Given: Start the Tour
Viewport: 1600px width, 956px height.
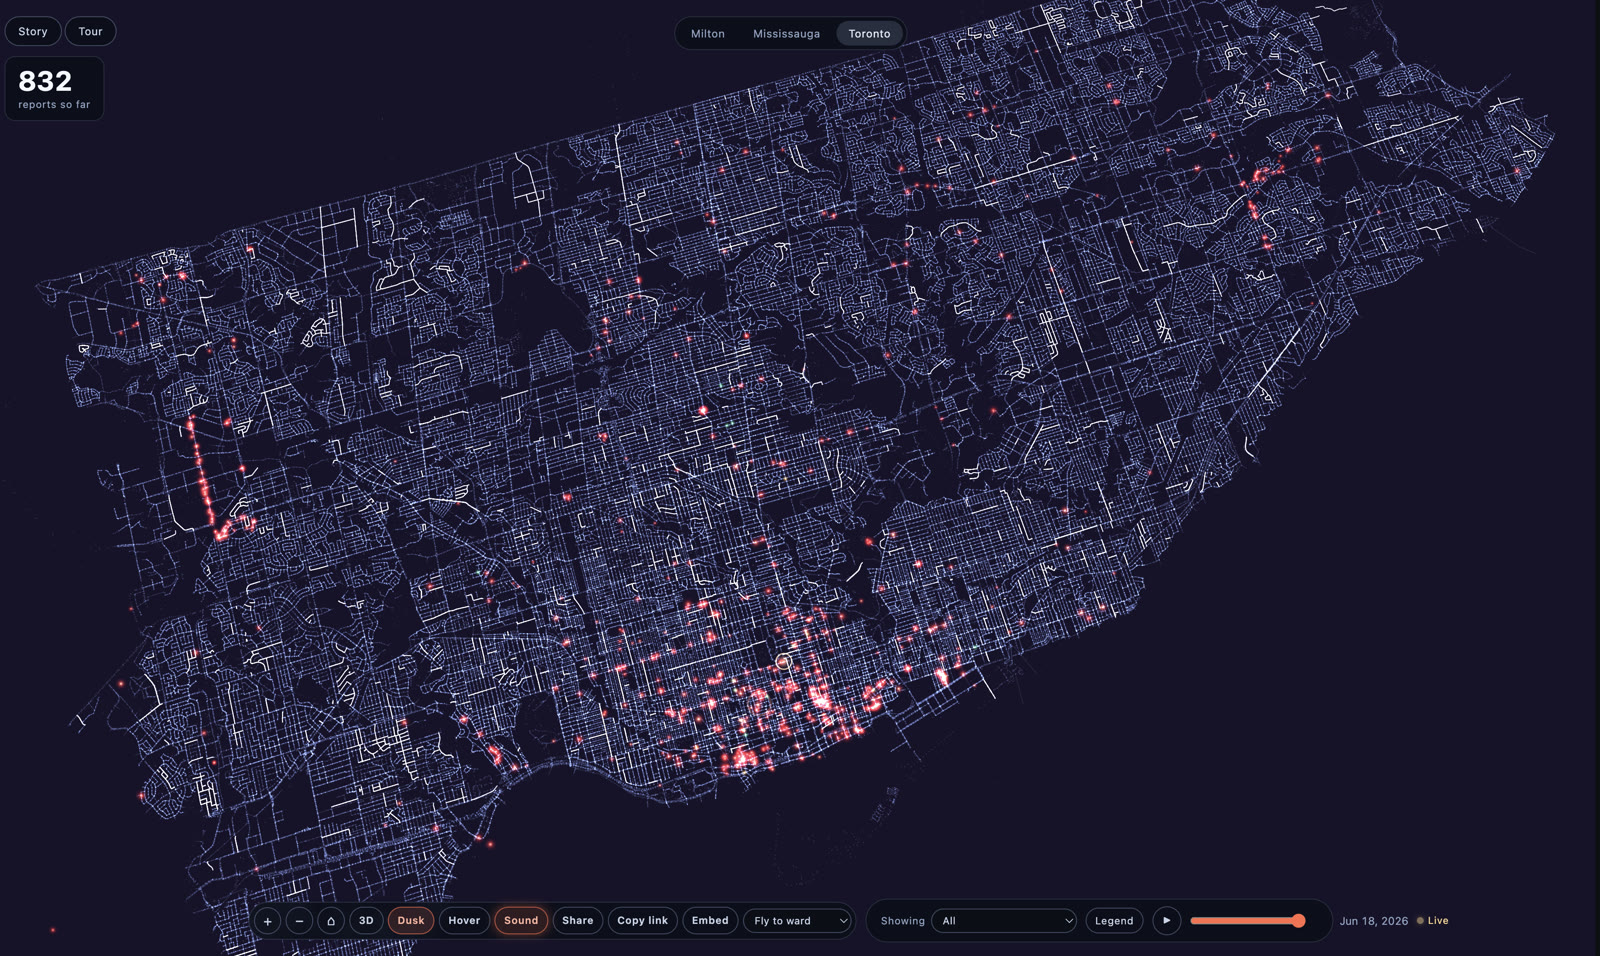Looking at the screenshot, I should (x=90, y=31).
